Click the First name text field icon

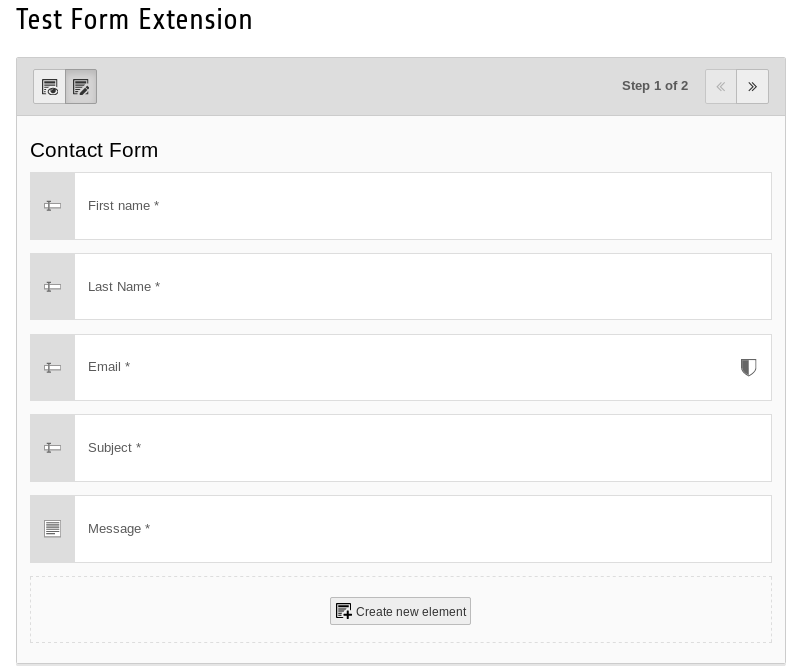click(53, 206)
